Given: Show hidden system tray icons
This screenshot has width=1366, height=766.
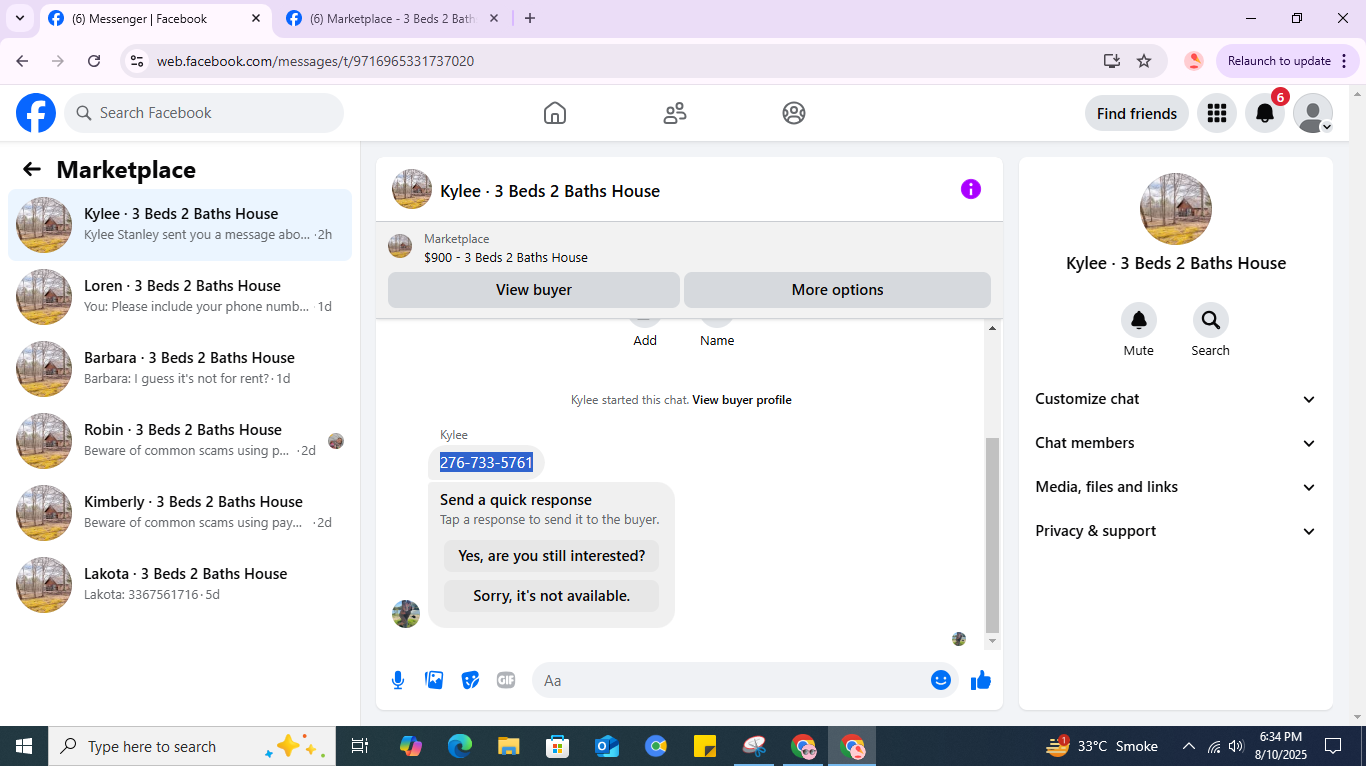Looking at the screenshot, I should click(1188, 746).
